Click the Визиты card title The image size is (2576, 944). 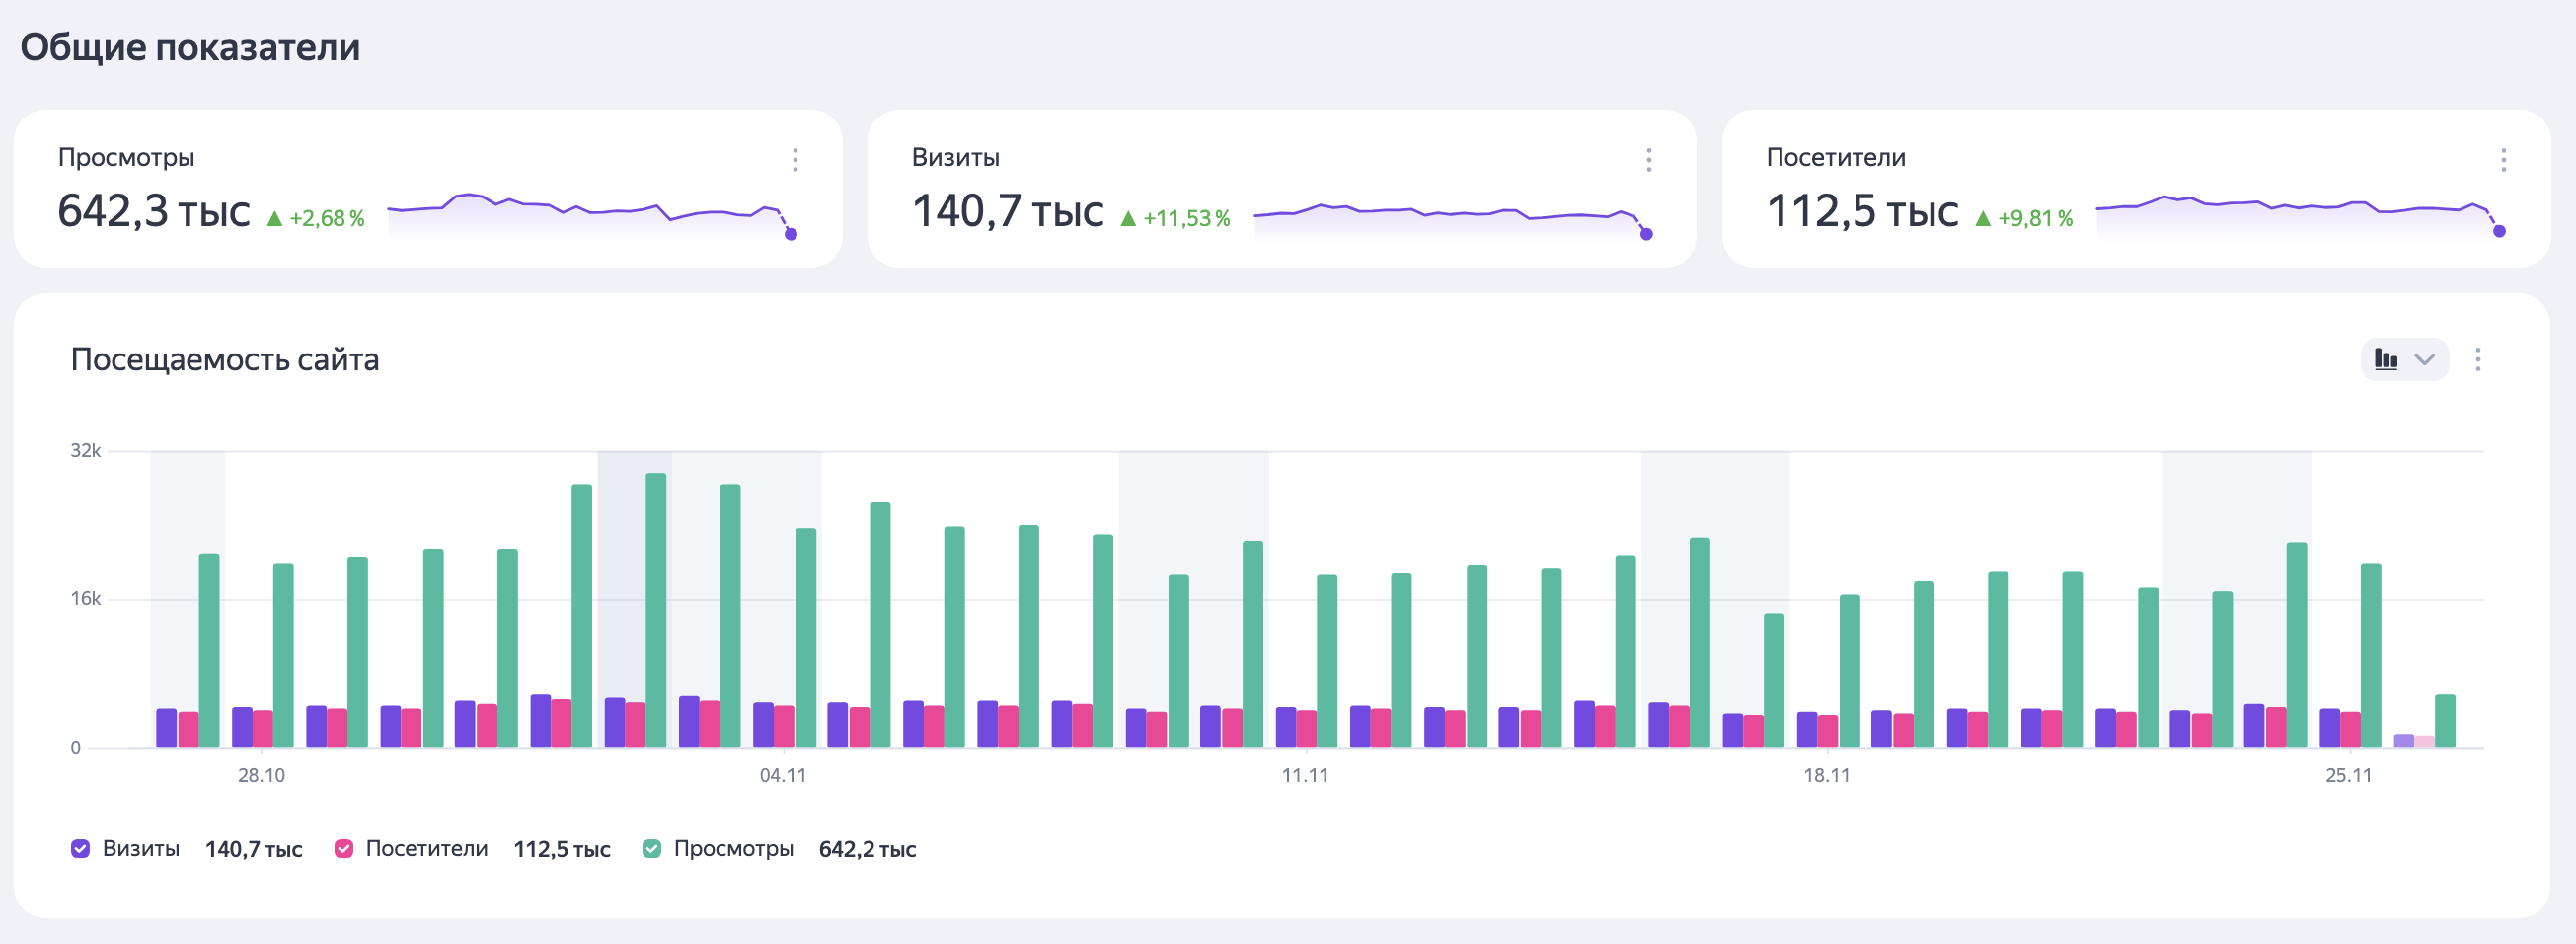[x=955, y=157]
